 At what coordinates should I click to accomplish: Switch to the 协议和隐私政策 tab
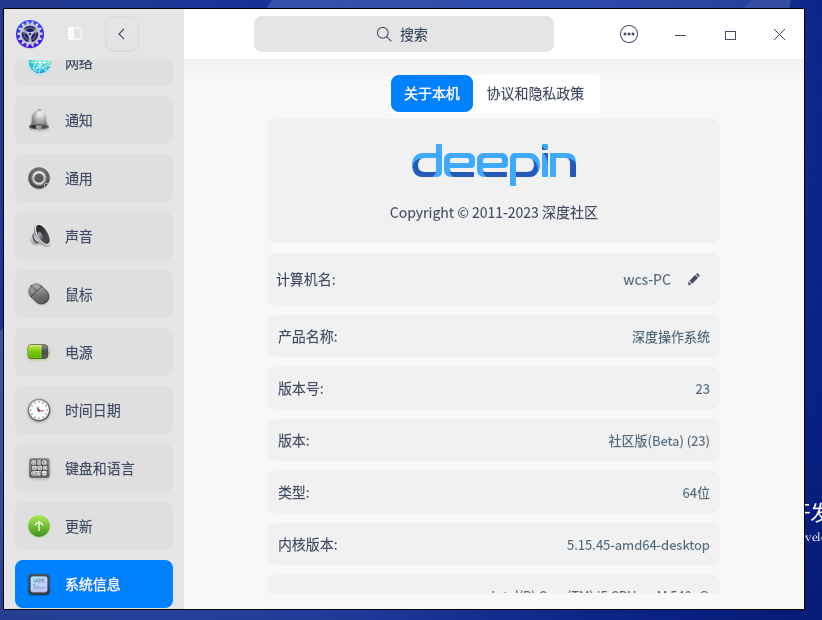pyautogui.click(x=536, y=93)
